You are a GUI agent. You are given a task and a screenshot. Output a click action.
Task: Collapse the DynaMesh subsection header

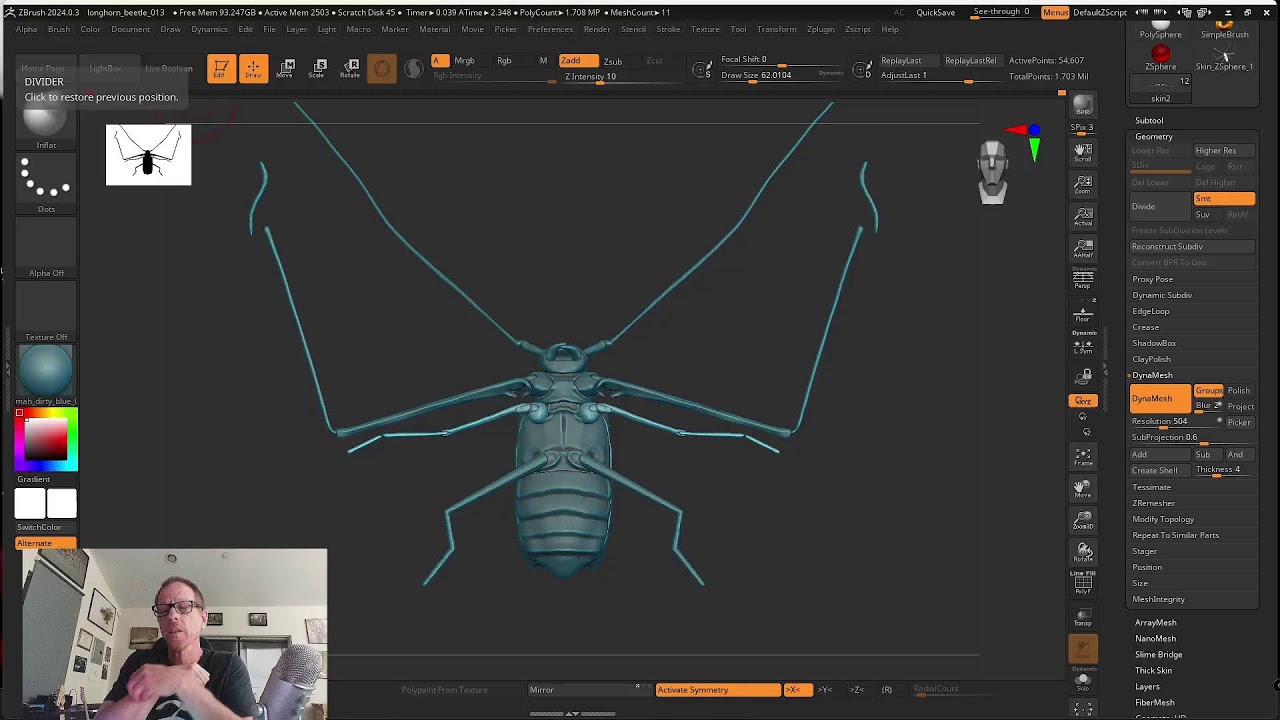pyautogui.click(x=1152, y=375)
